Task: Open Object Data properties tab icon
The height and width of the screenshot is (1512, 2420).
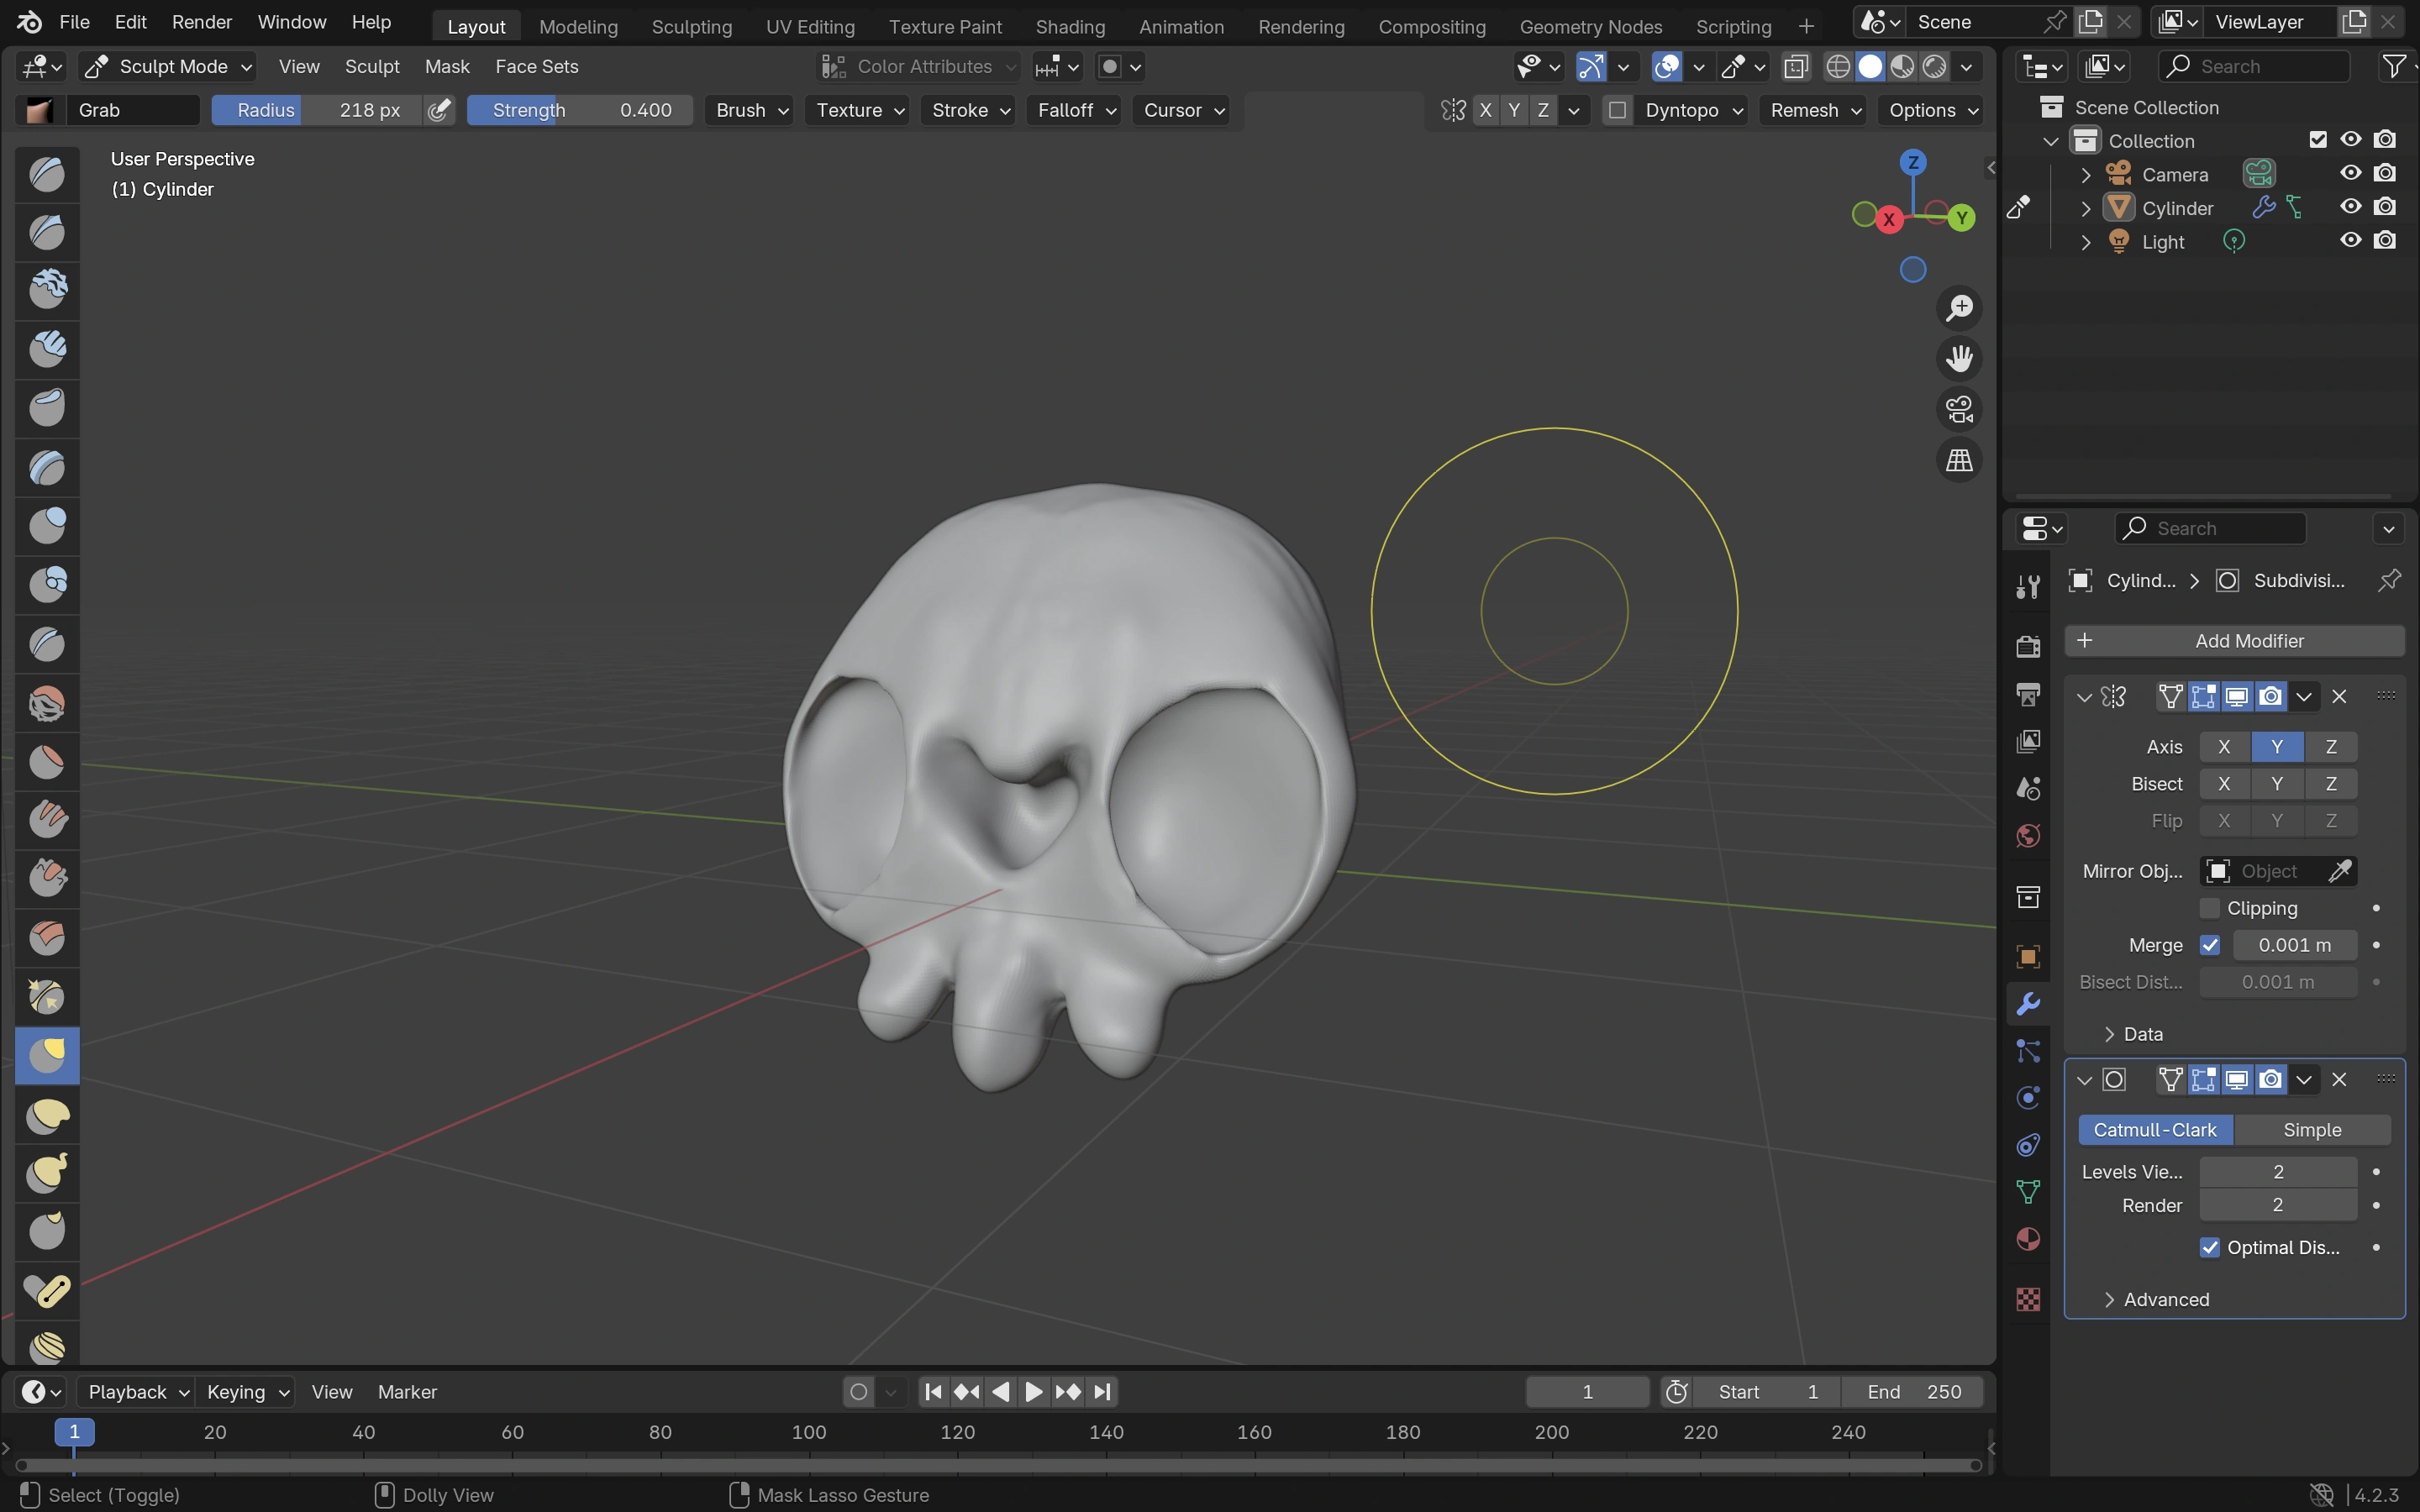Action: tap(2028, 1192)
